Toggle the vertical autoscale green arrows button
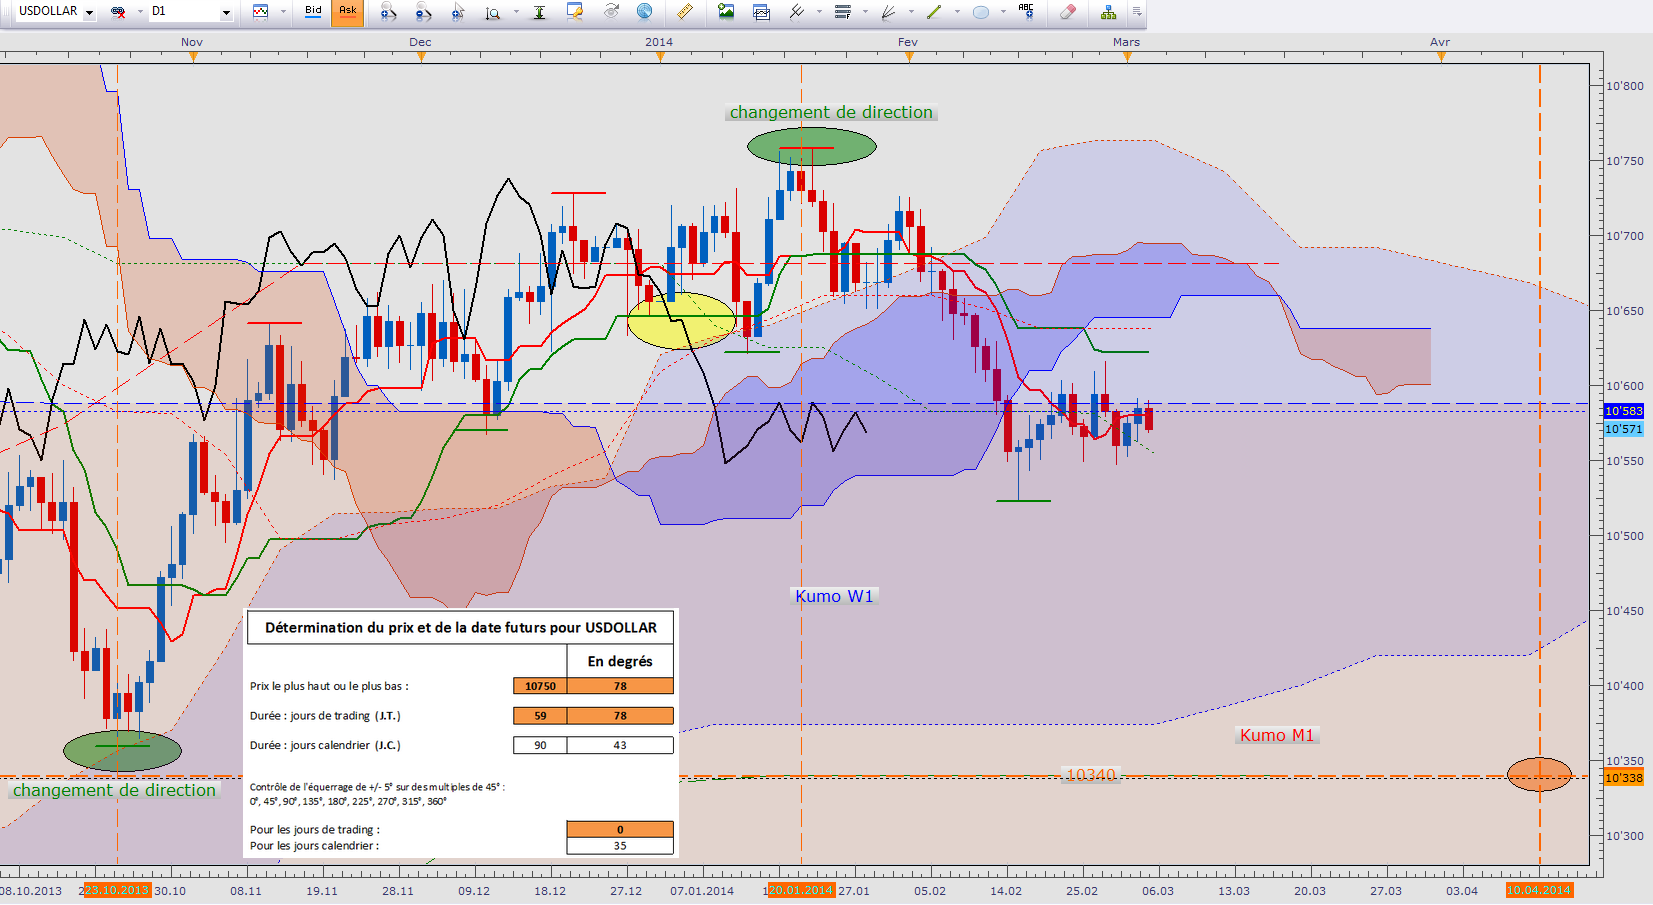Screen dimensions: 1653x905 [539, 12]
